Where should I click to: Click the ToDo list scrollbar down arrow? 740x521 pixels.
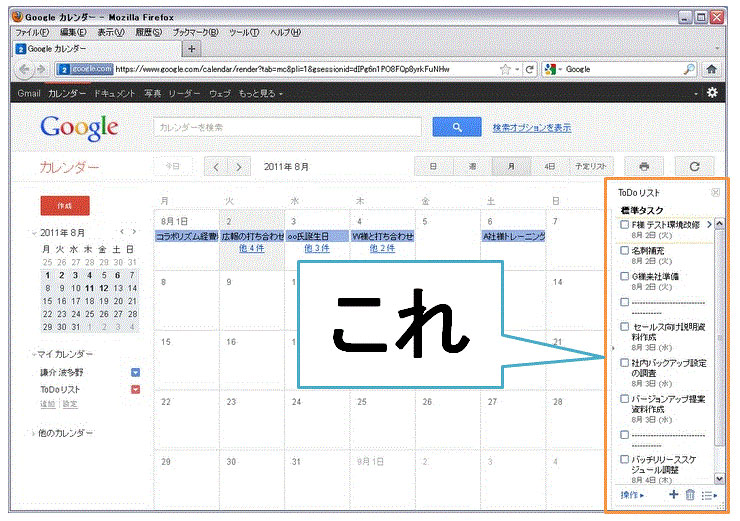click(719, 478)
